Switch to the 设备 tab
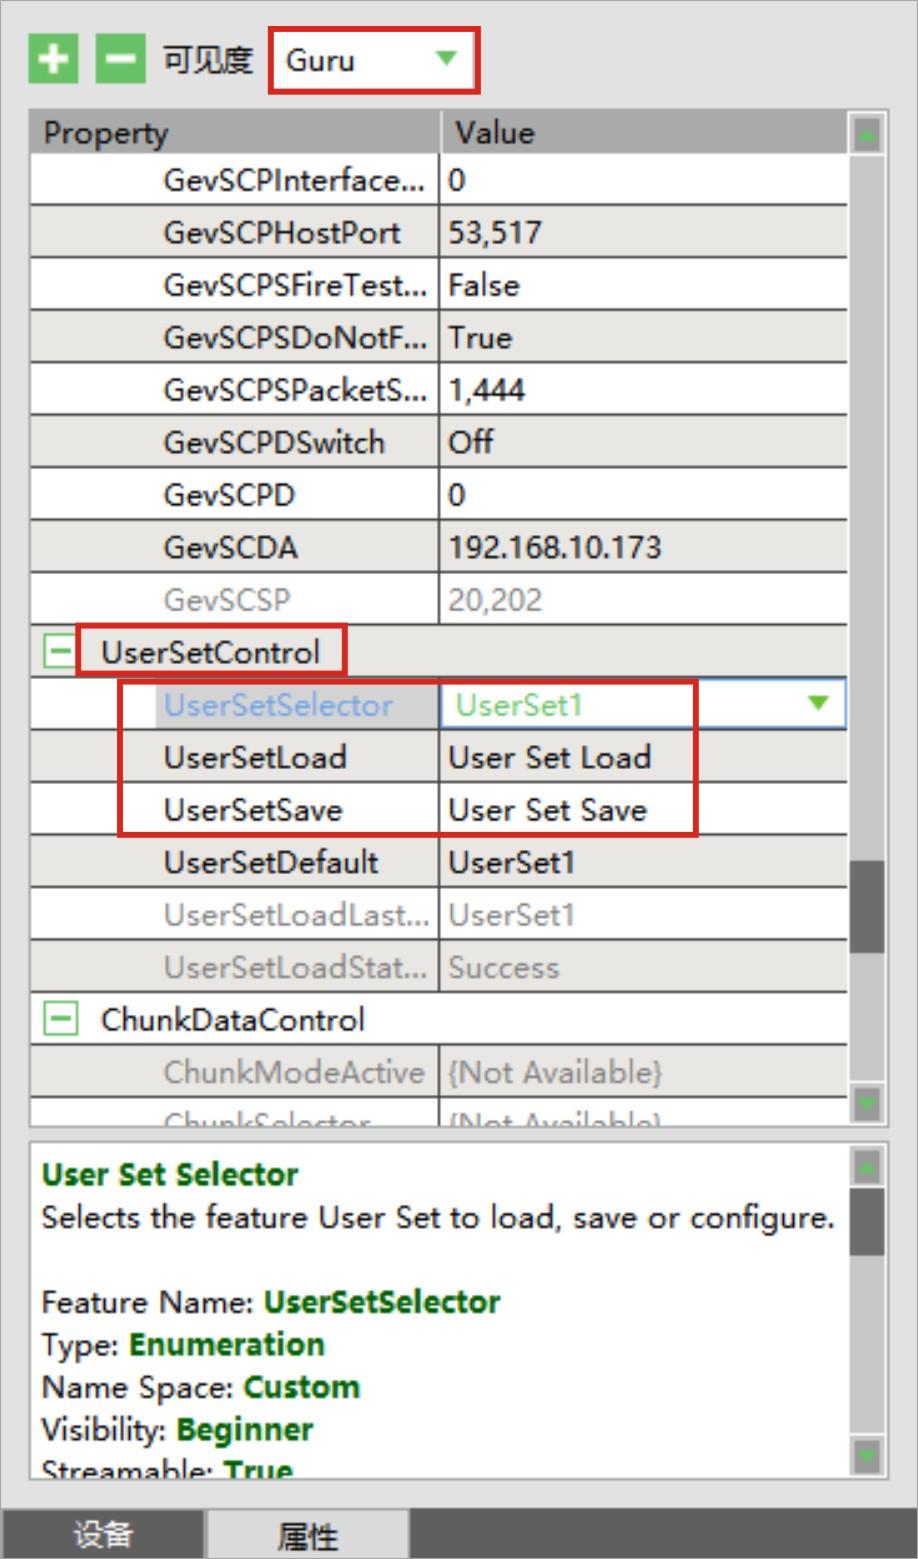918x1559 pixels. pyautogui.click(x=103, y=1534)
